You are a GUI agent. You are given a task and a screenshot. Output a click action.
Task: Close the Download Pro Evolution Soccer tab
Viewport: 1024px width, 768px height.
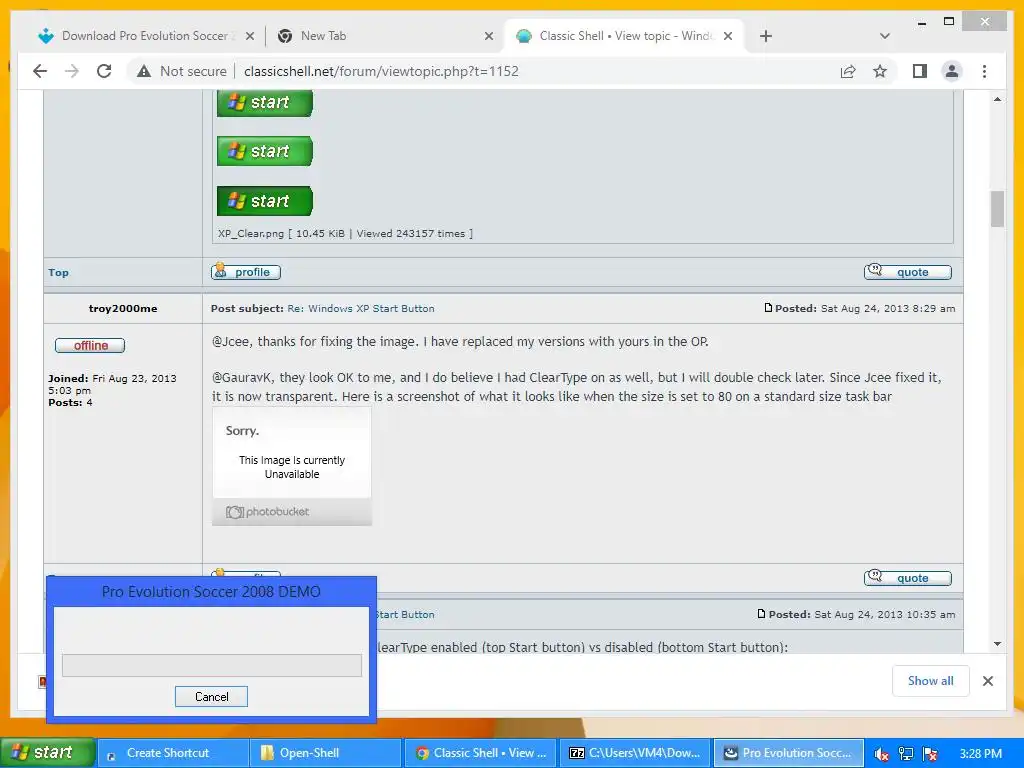[x=249, y=36]
